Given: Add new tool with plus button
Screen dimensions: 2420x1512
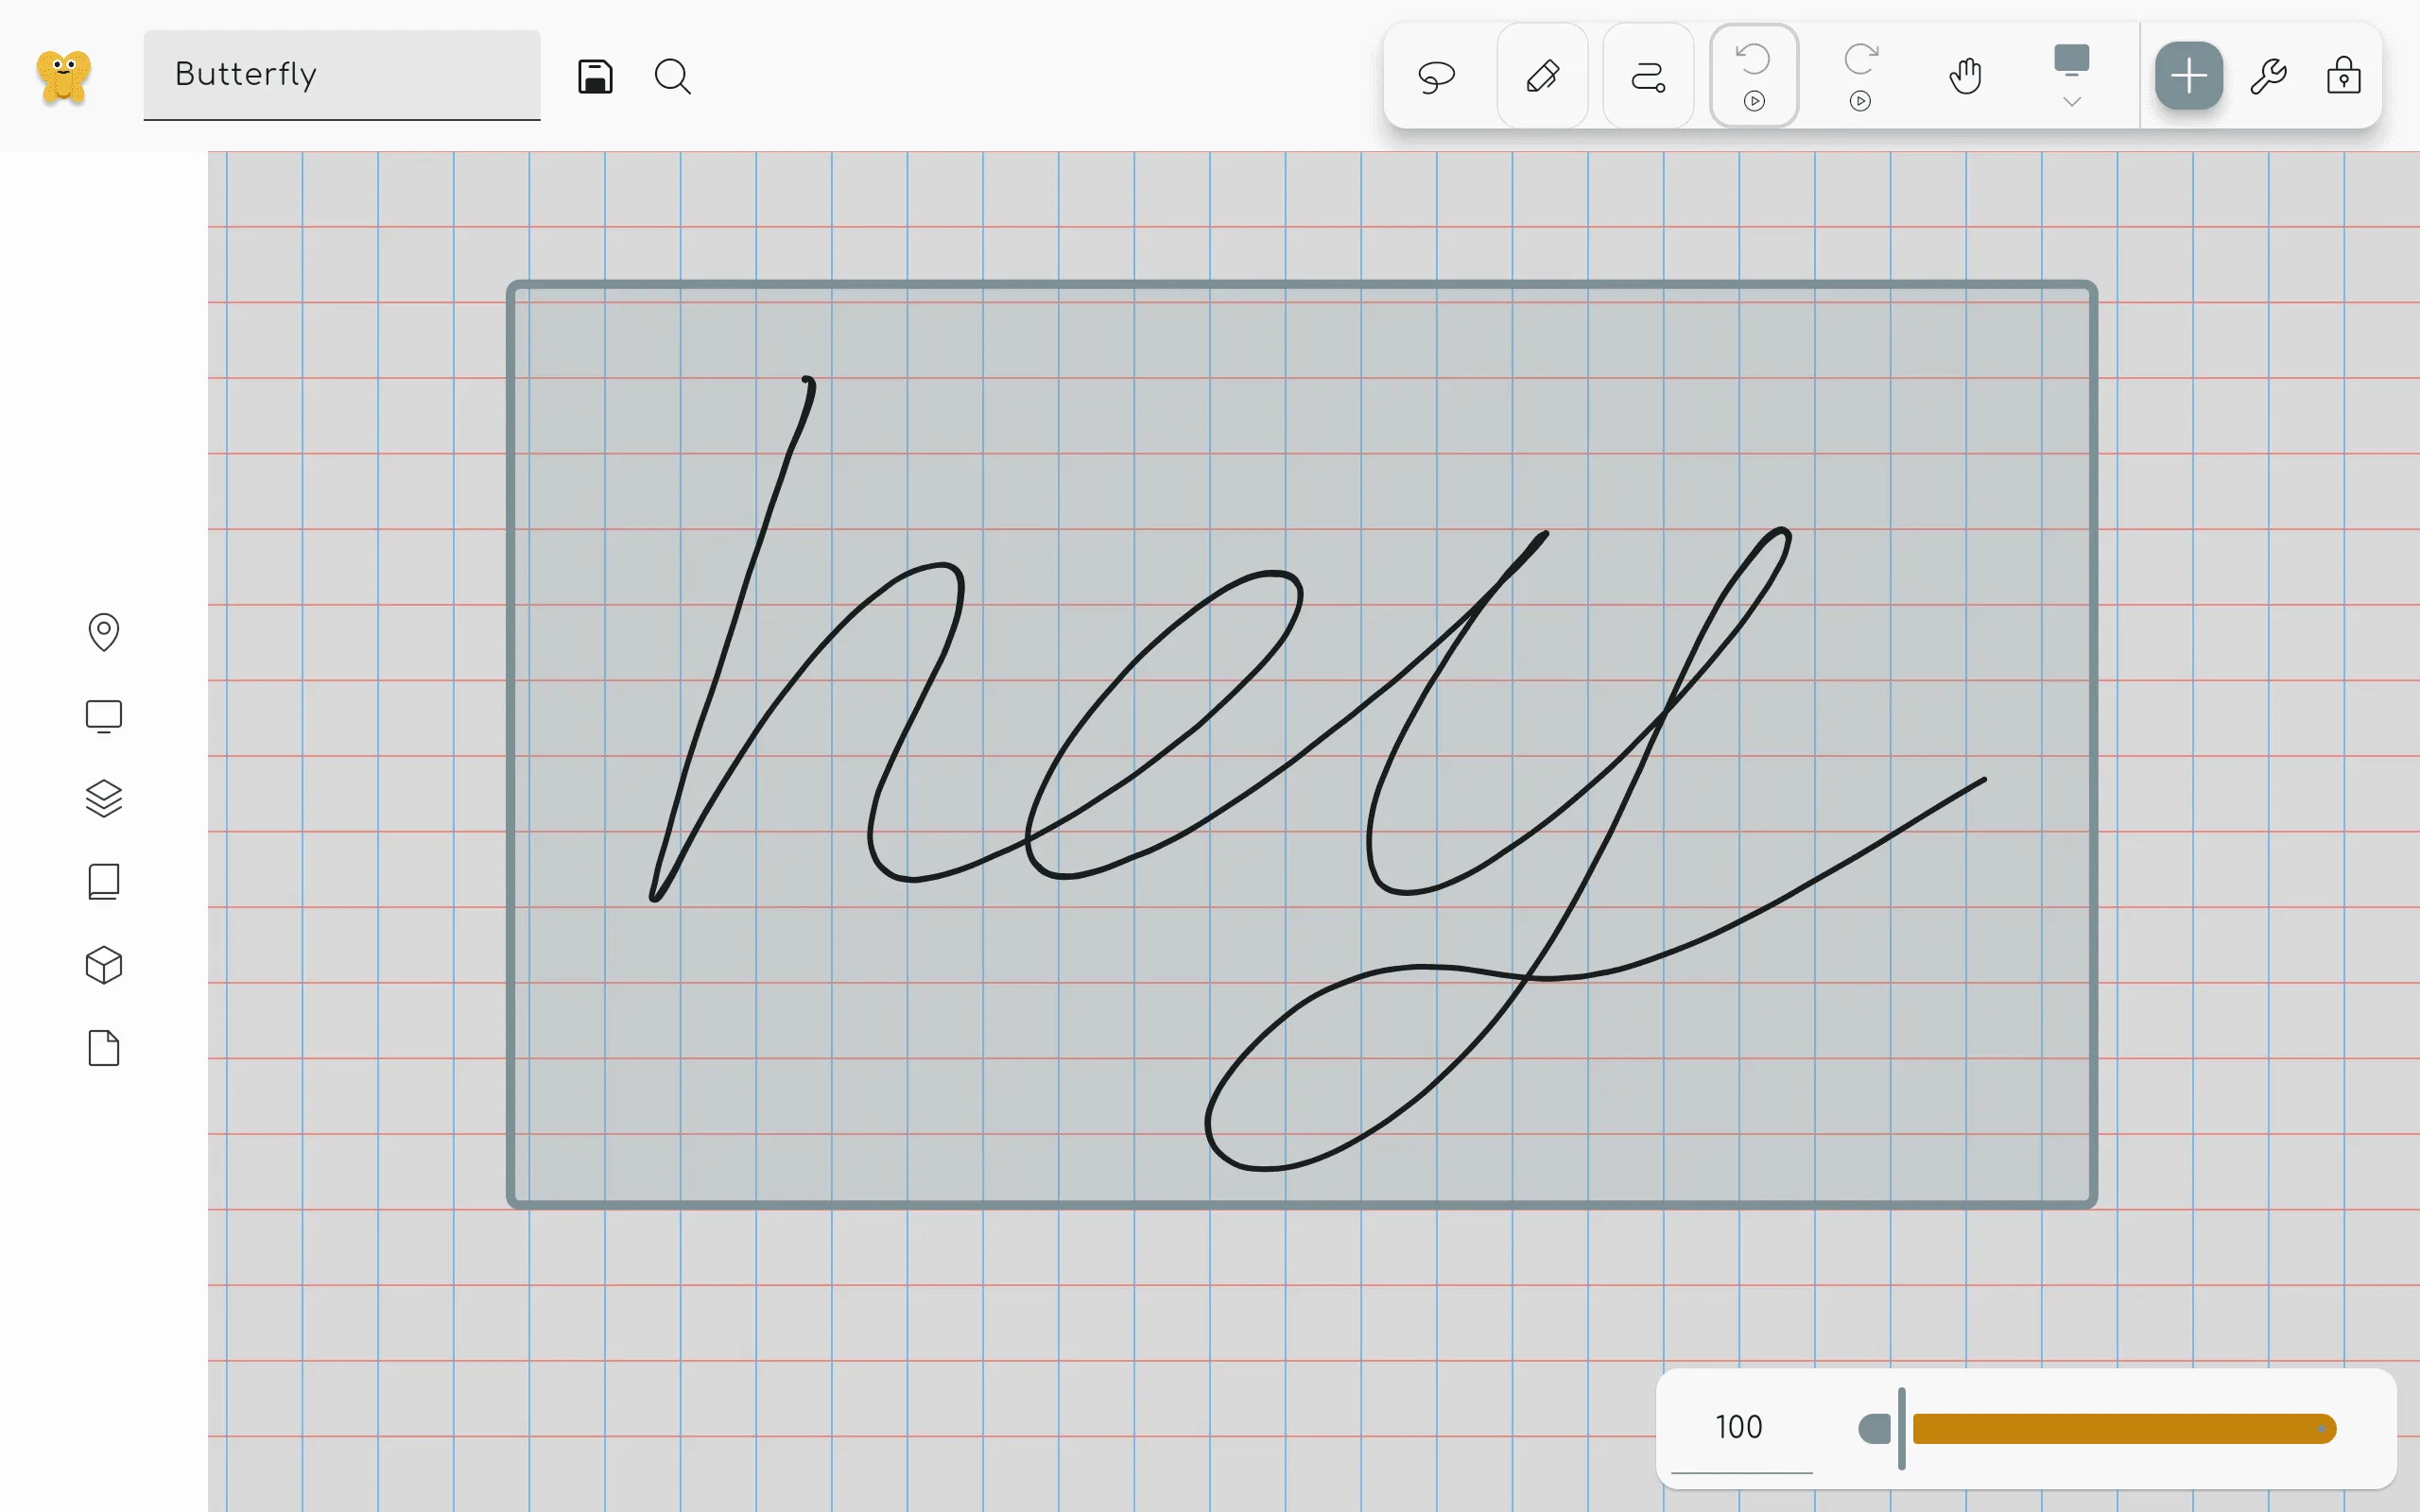Looking at the screenshot, I should (x=2188, y=76).
